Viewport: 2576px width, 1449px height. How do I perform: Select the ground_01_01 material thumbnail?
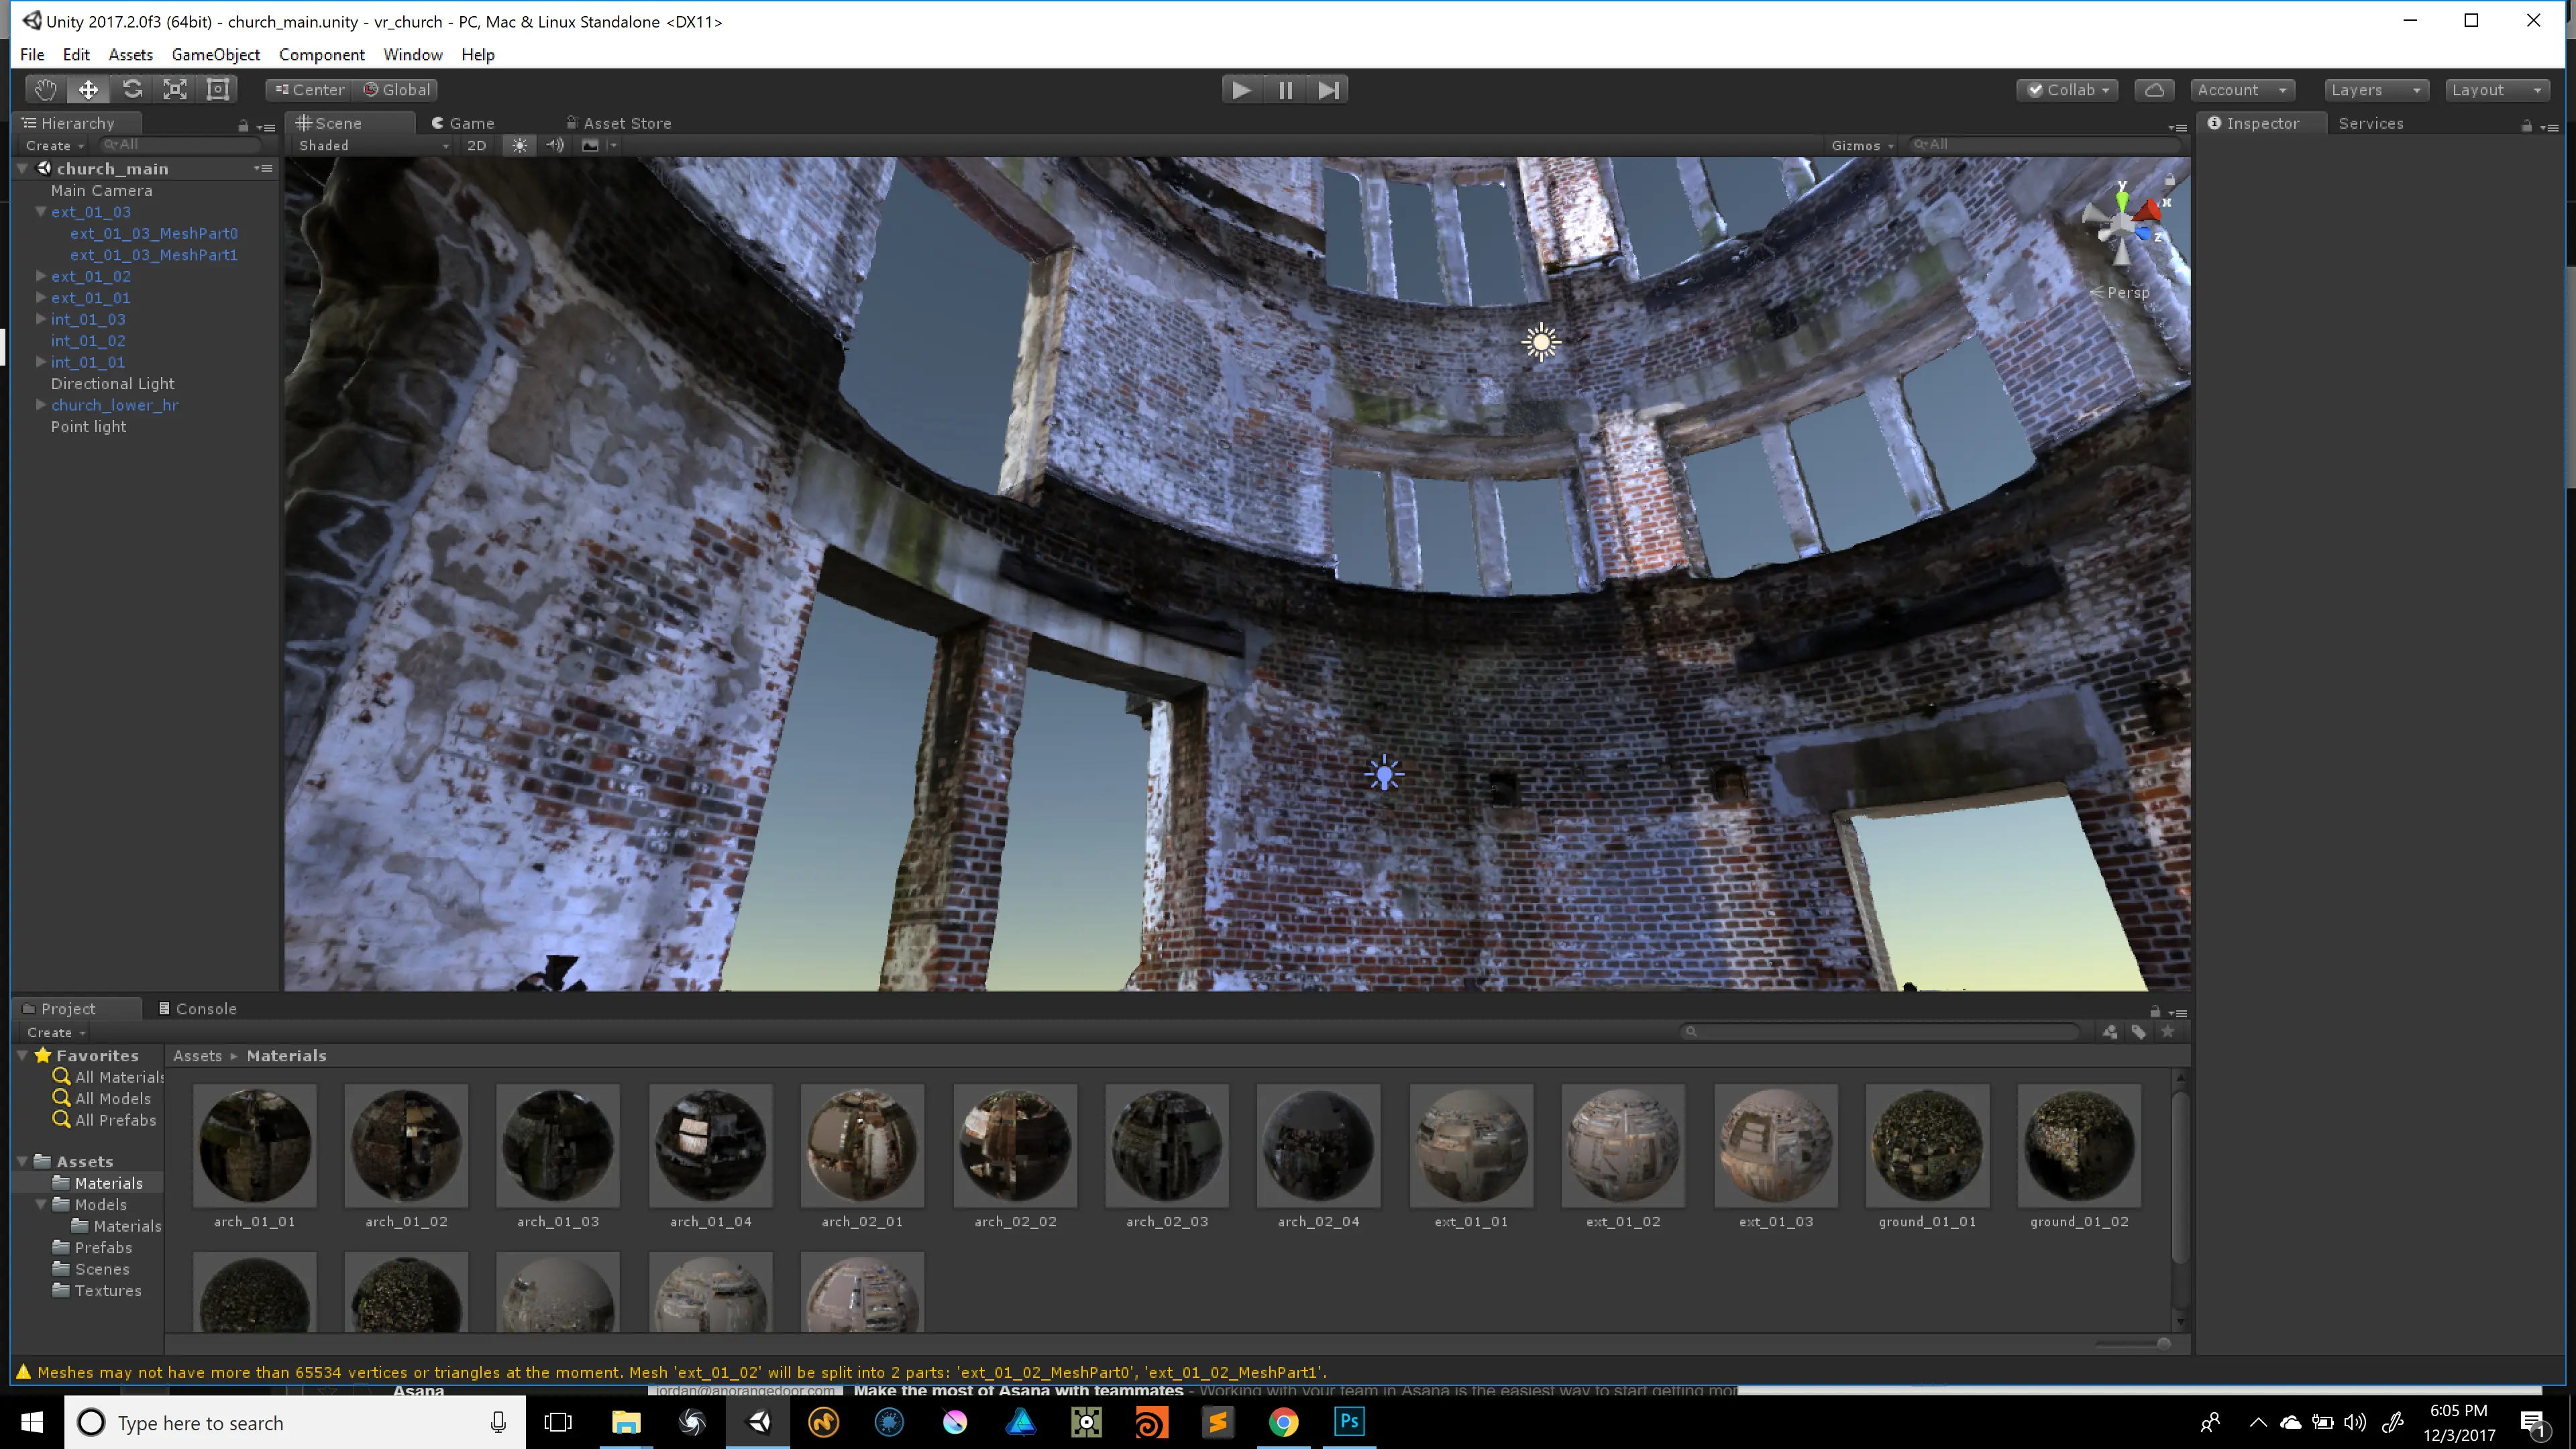1927,1146
